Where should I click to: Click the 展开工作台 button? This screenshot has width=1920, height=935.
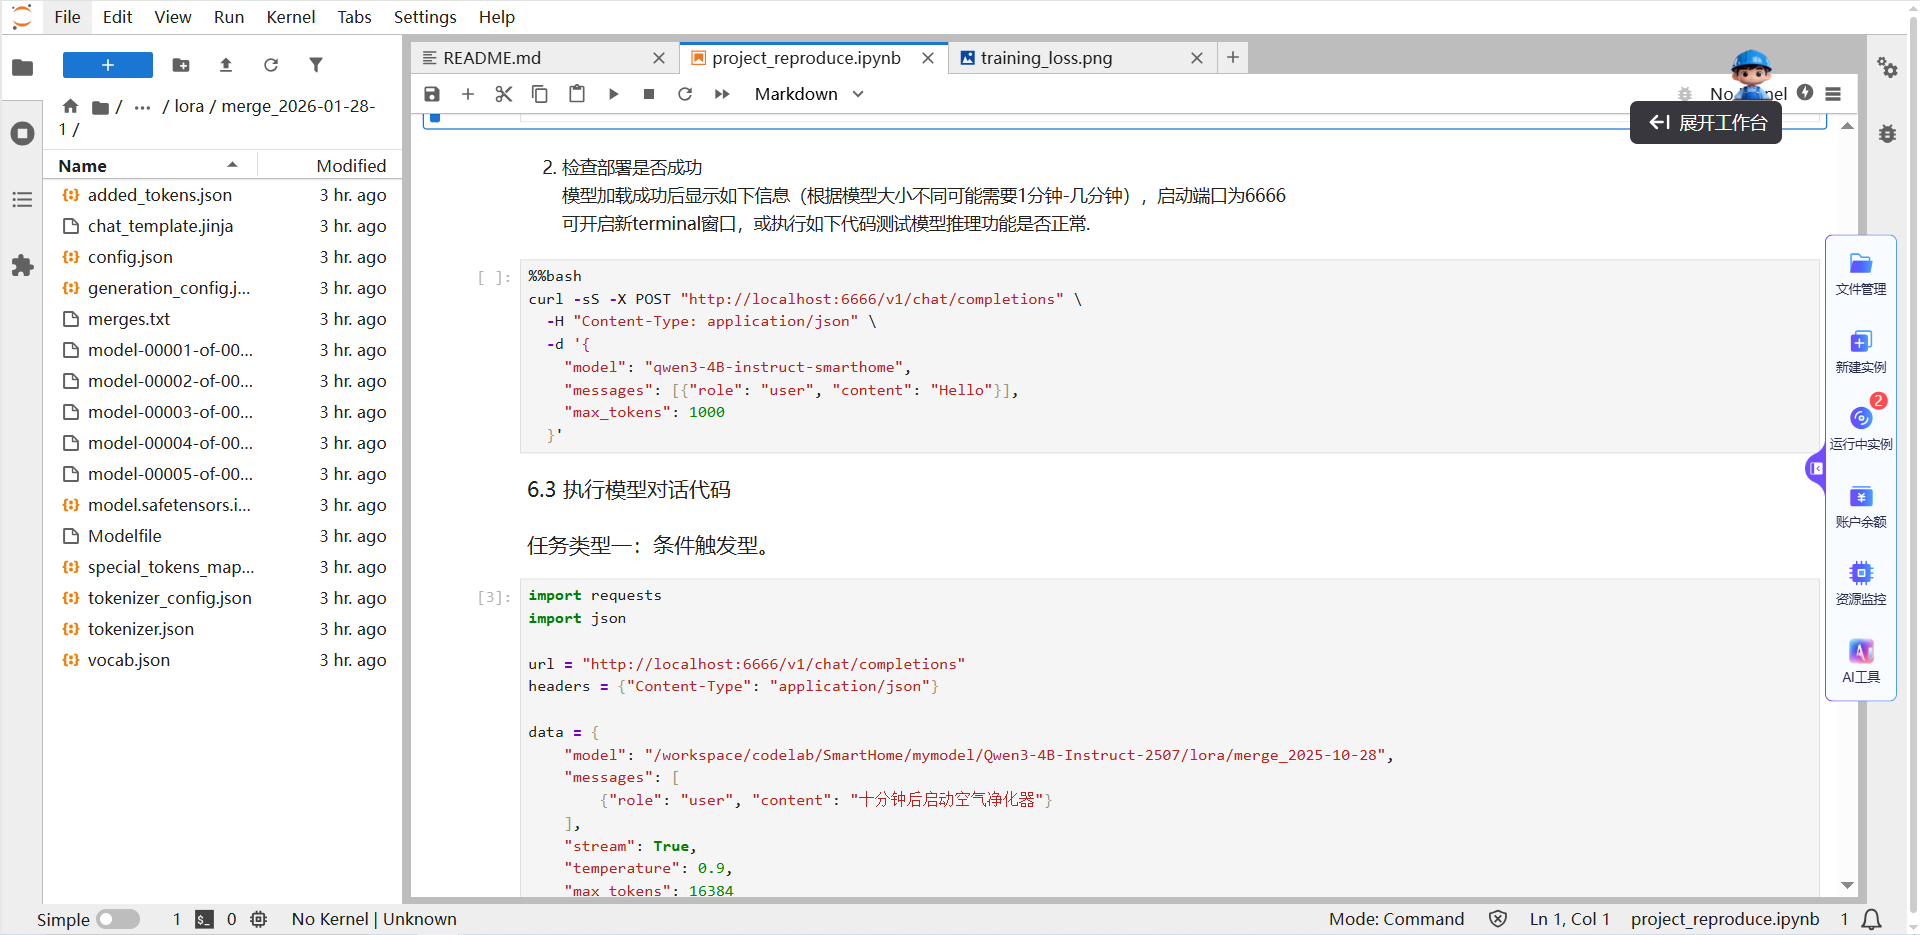point(1706,123)
